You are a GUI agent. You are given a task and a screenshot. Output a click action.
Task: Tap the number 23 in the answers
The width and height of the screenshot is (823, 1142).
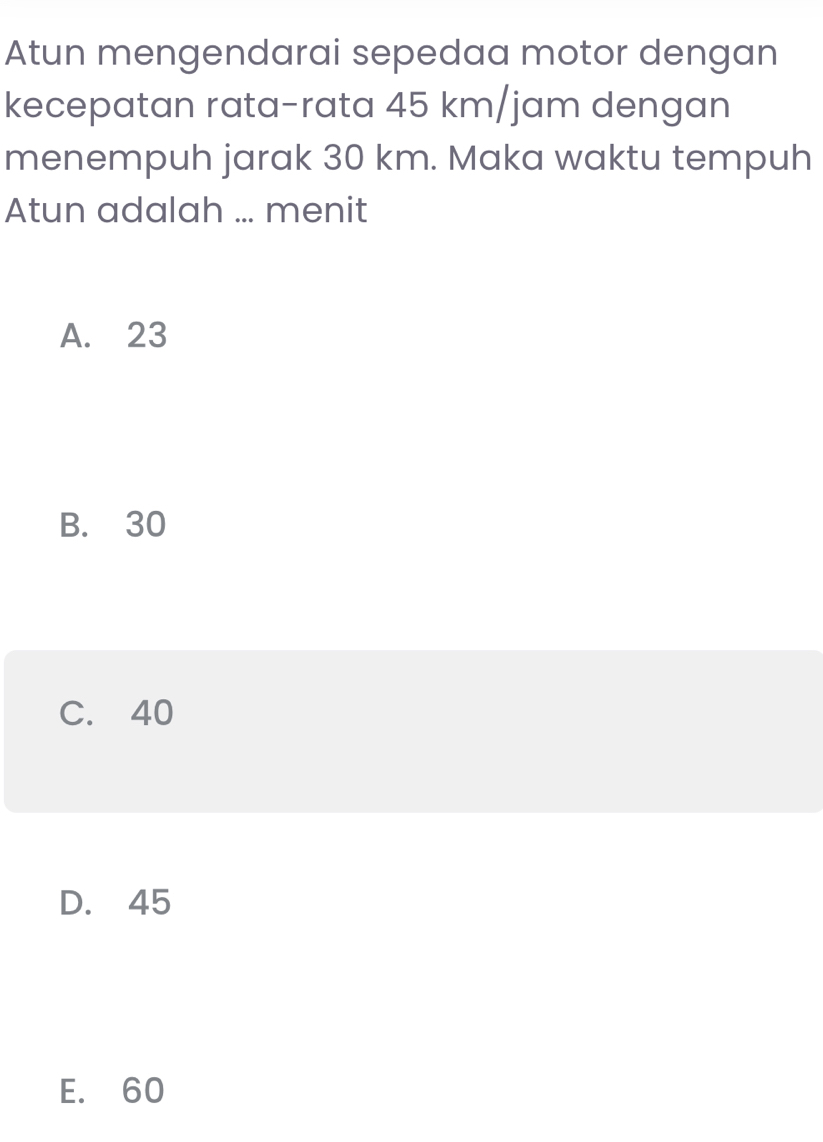147,336
